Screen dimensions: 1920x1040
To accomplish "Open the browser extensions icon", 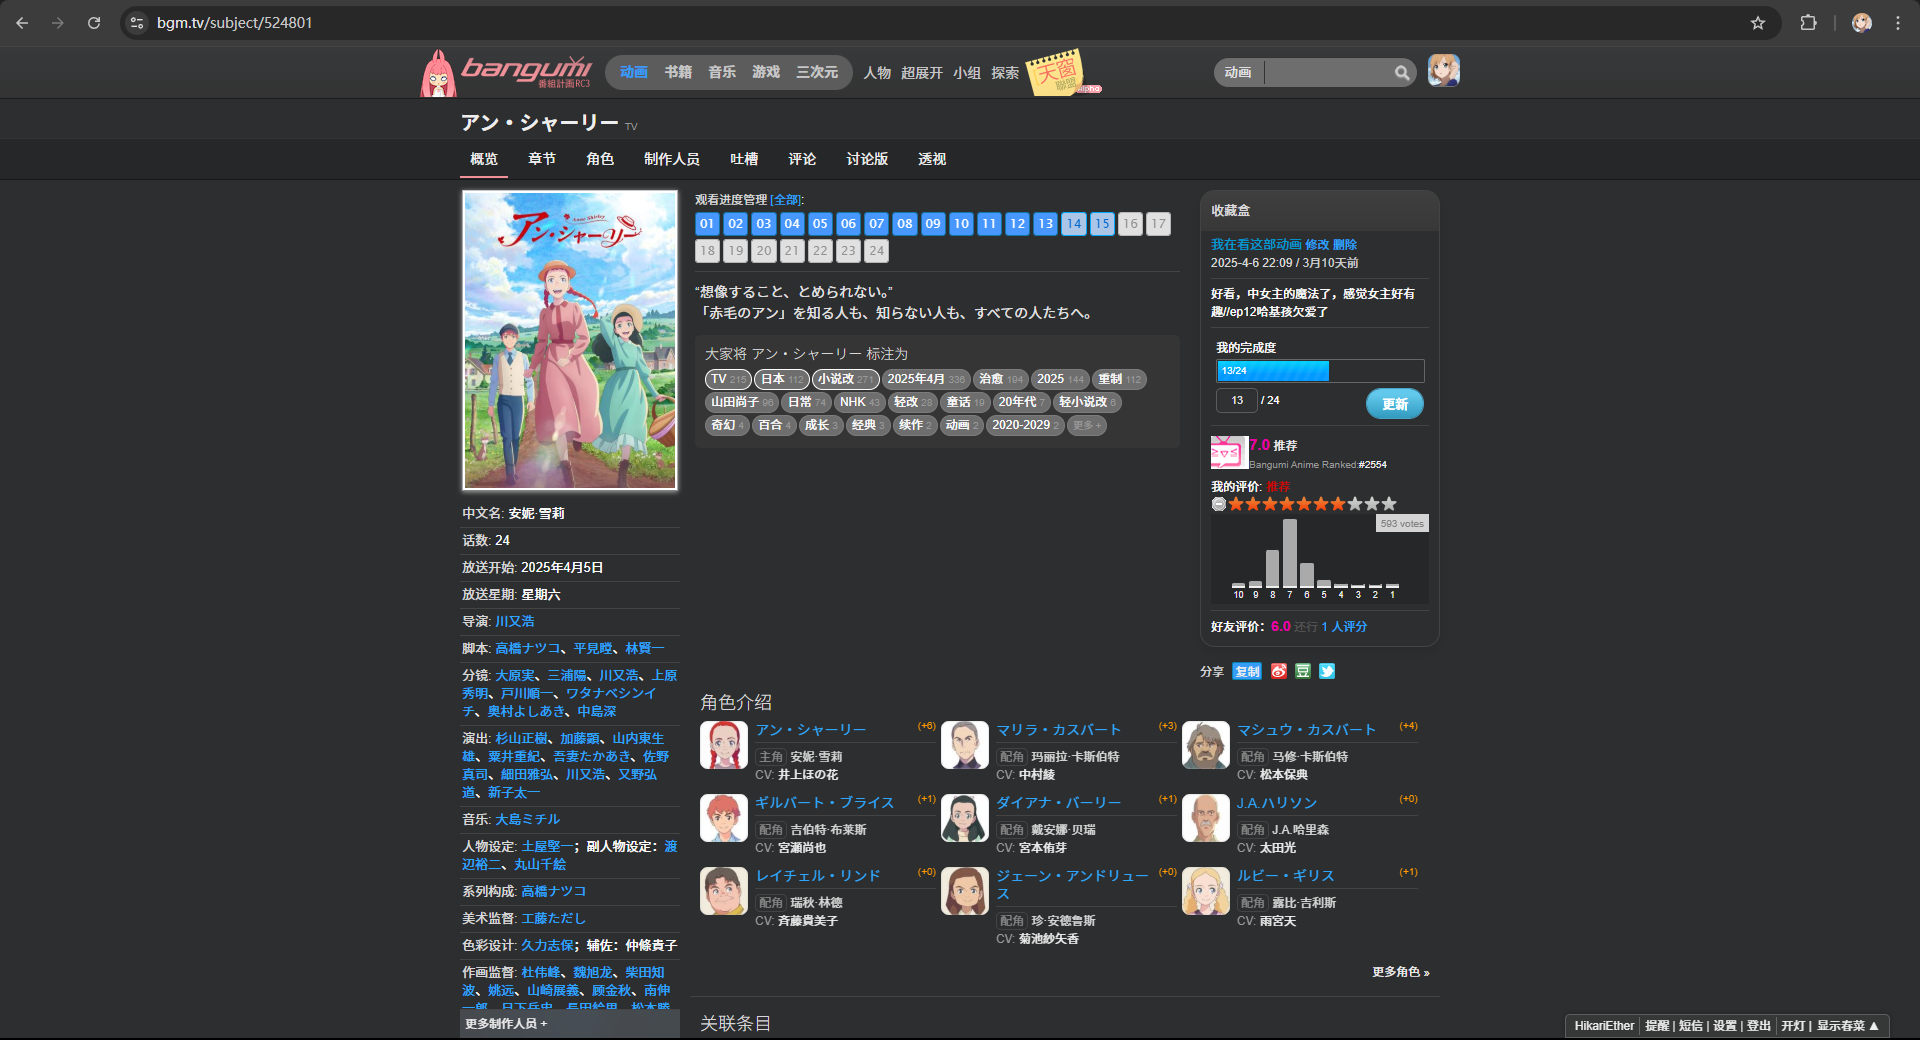I will point(1808,22).
